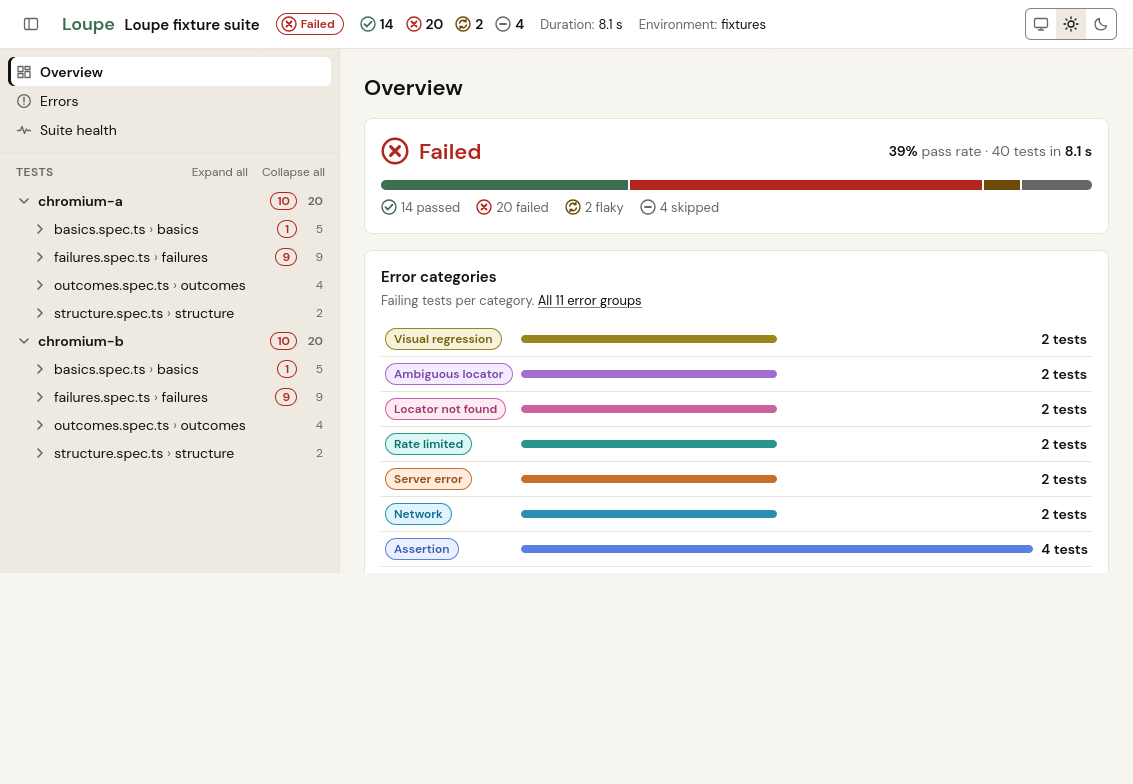The height and width of the screenshot is (784, 1133).
Task: Click the 4 skipped legend item
Action: 679,207
